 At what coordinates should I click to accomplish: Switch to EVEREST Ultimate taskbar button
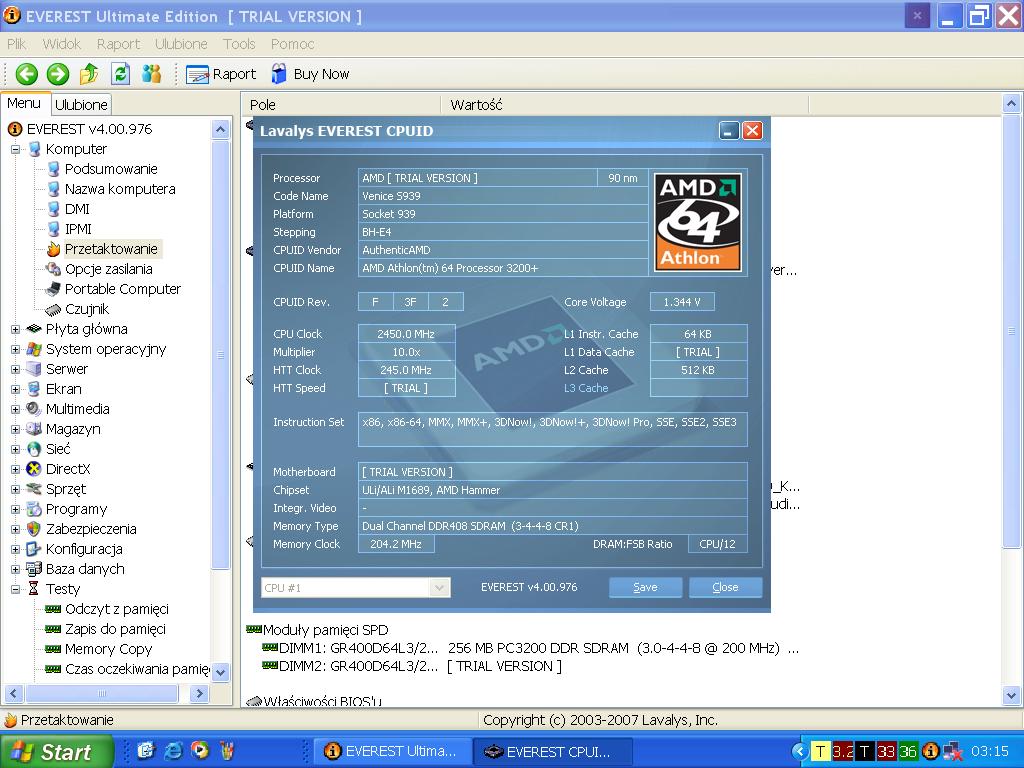pos(392,752)
